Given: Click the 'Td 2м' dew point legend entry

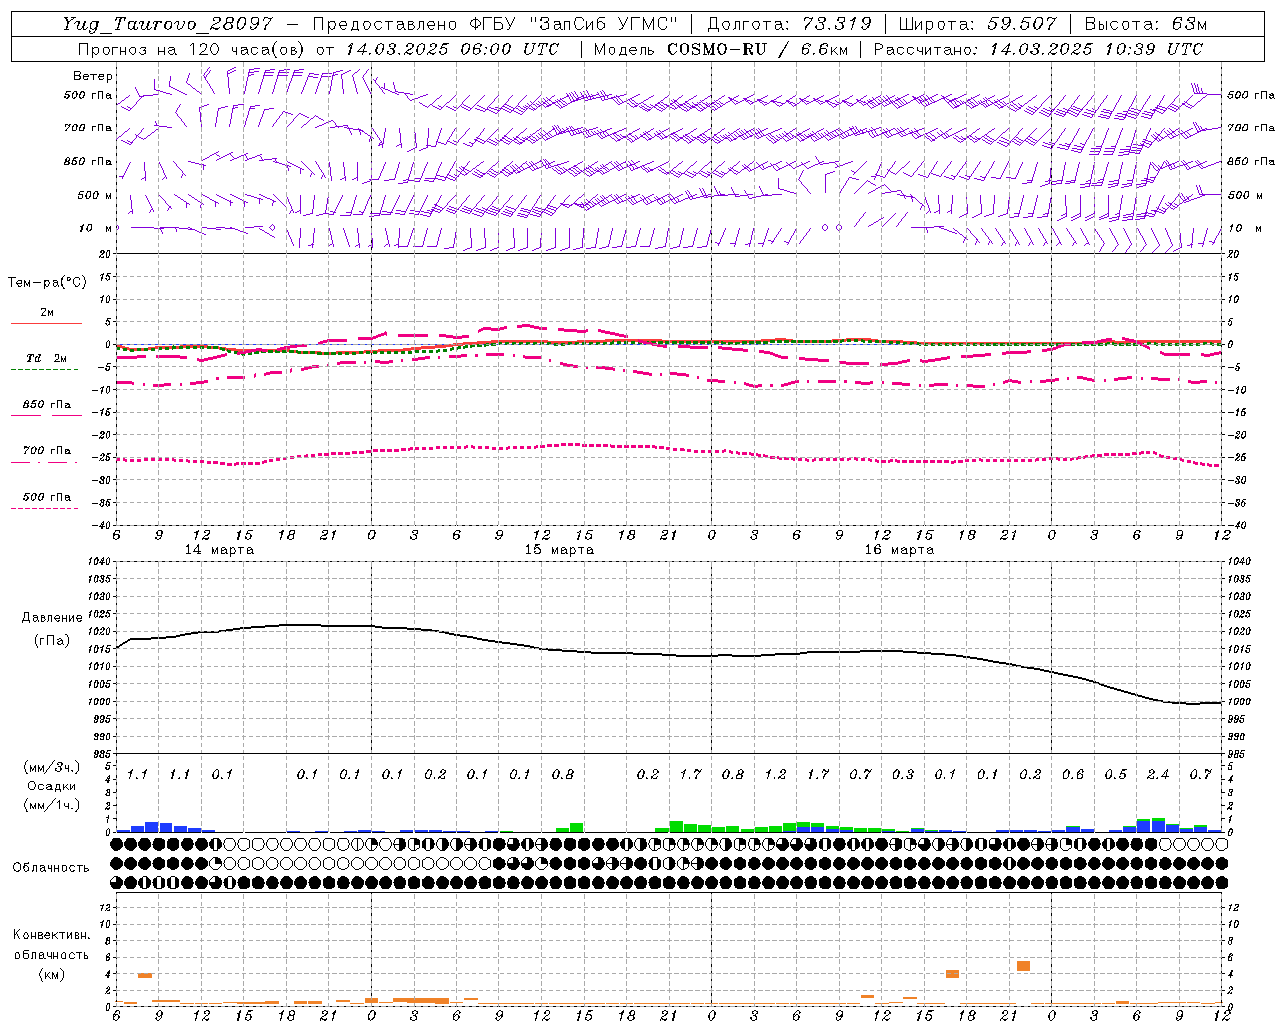Looking at the screenshot, I should tap(47, 358).
